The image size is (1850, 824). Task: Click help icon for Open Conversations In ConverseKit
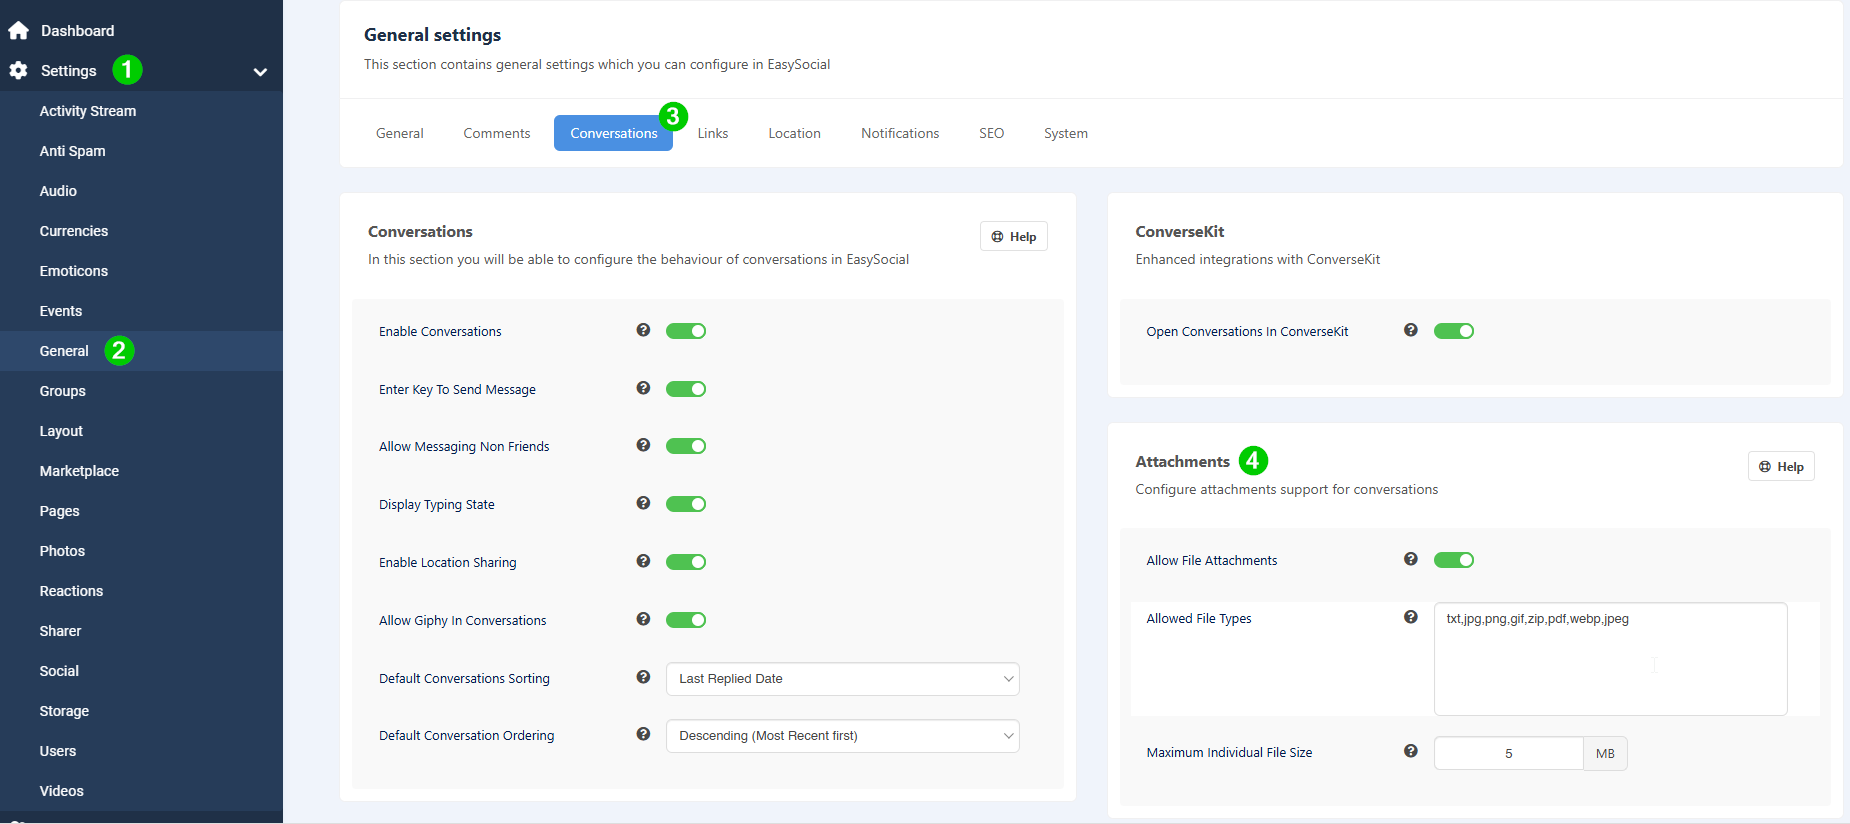click(x=1410, y=330)
